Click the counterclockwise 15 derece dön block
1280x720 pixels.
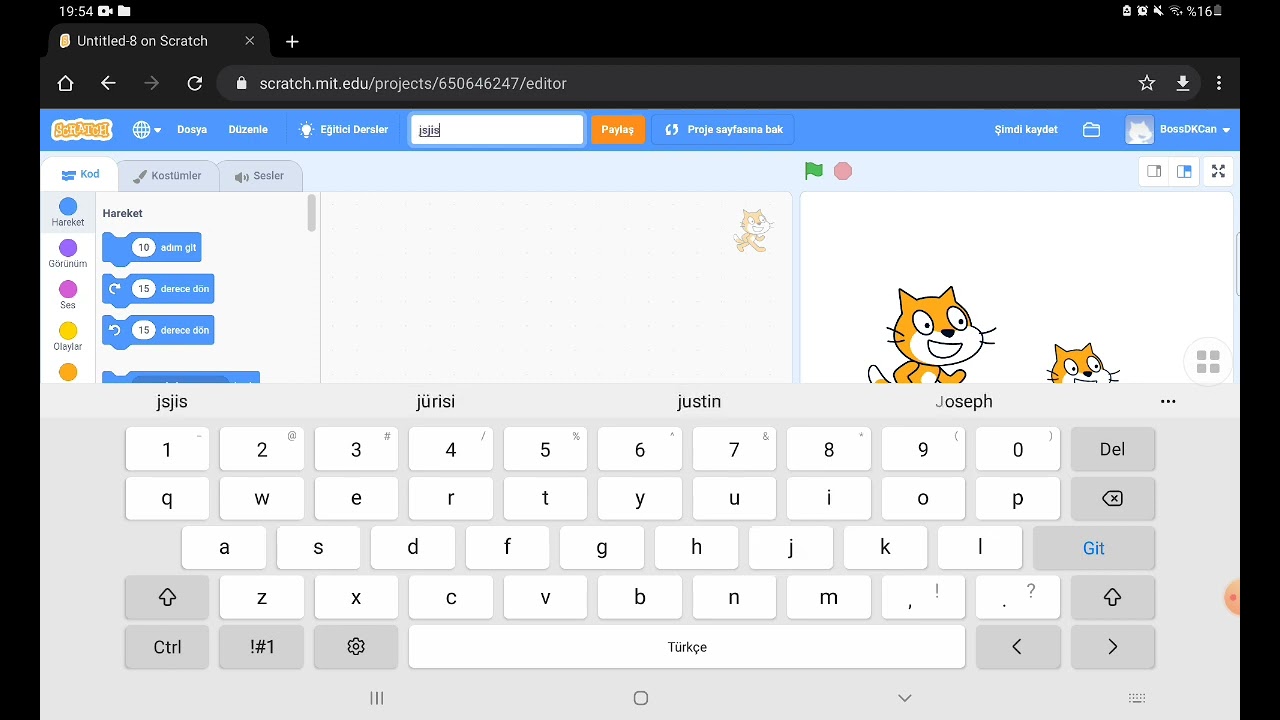pos(158,330)
